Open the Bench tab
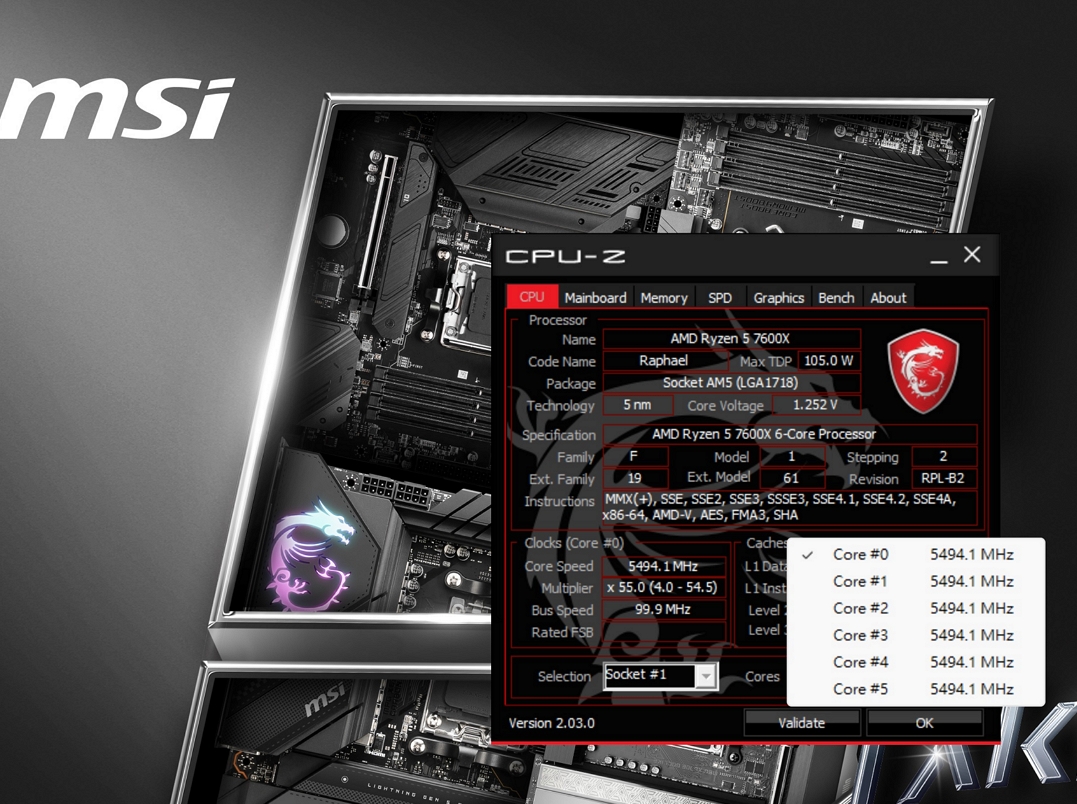1077x804 pixels. point(836,297)
